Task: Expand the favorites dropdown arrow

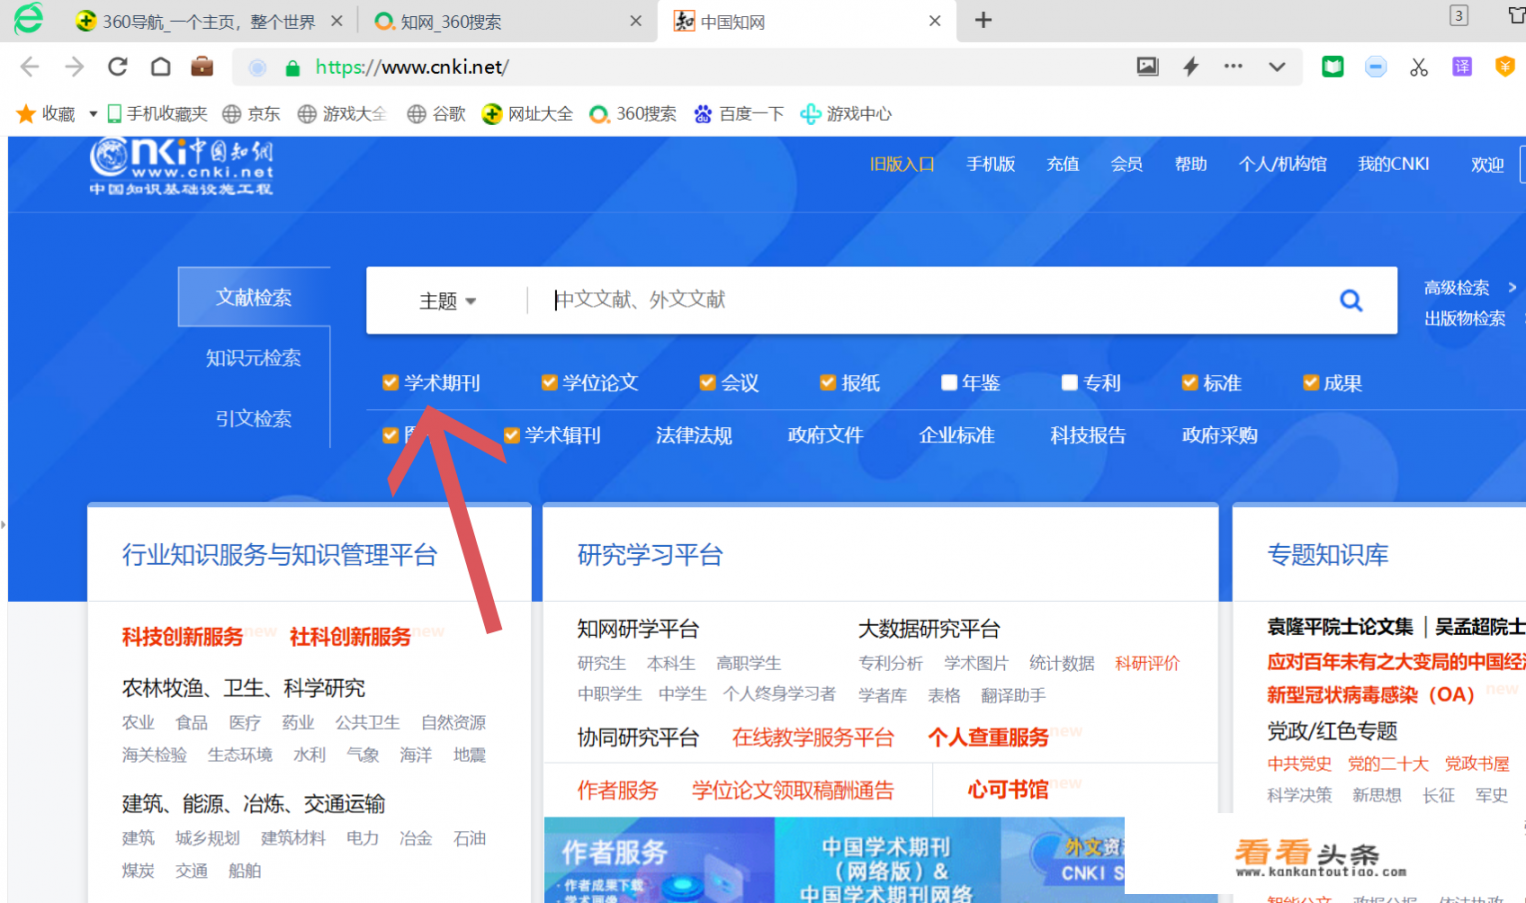Action: pos(93,114)
